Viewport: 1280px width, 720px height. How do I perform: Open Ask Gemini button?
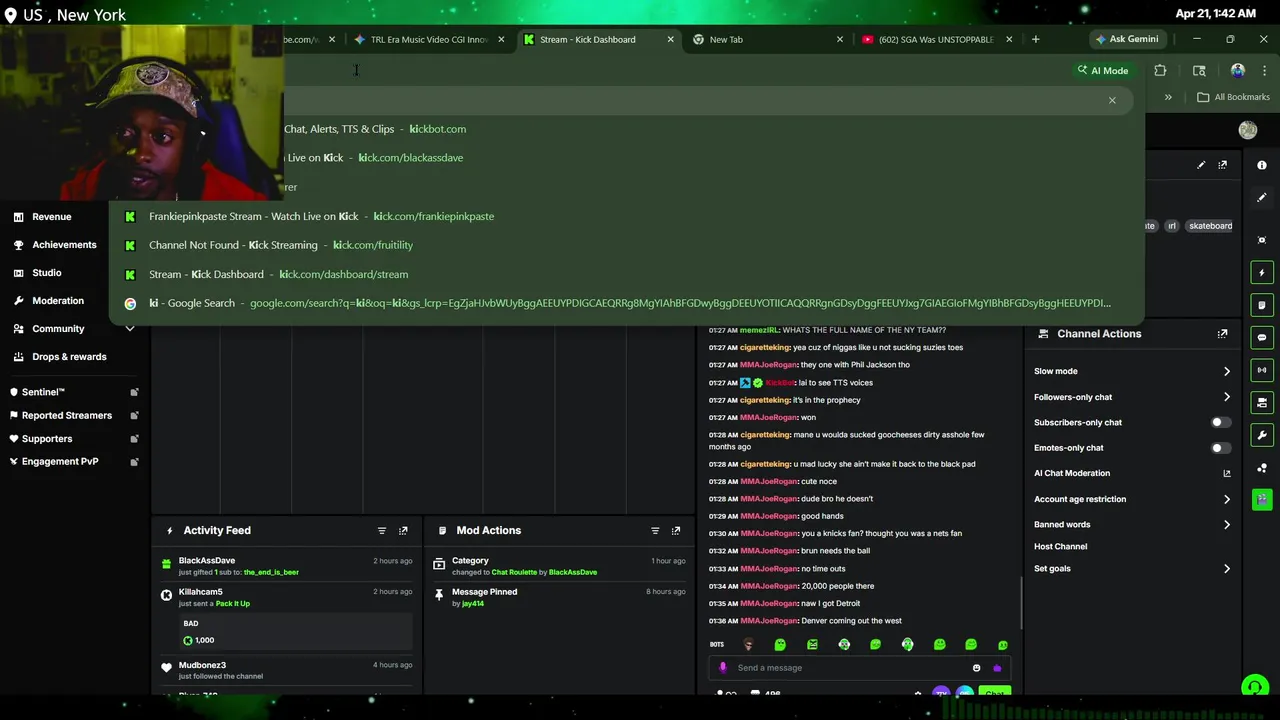pos(1127,39)
